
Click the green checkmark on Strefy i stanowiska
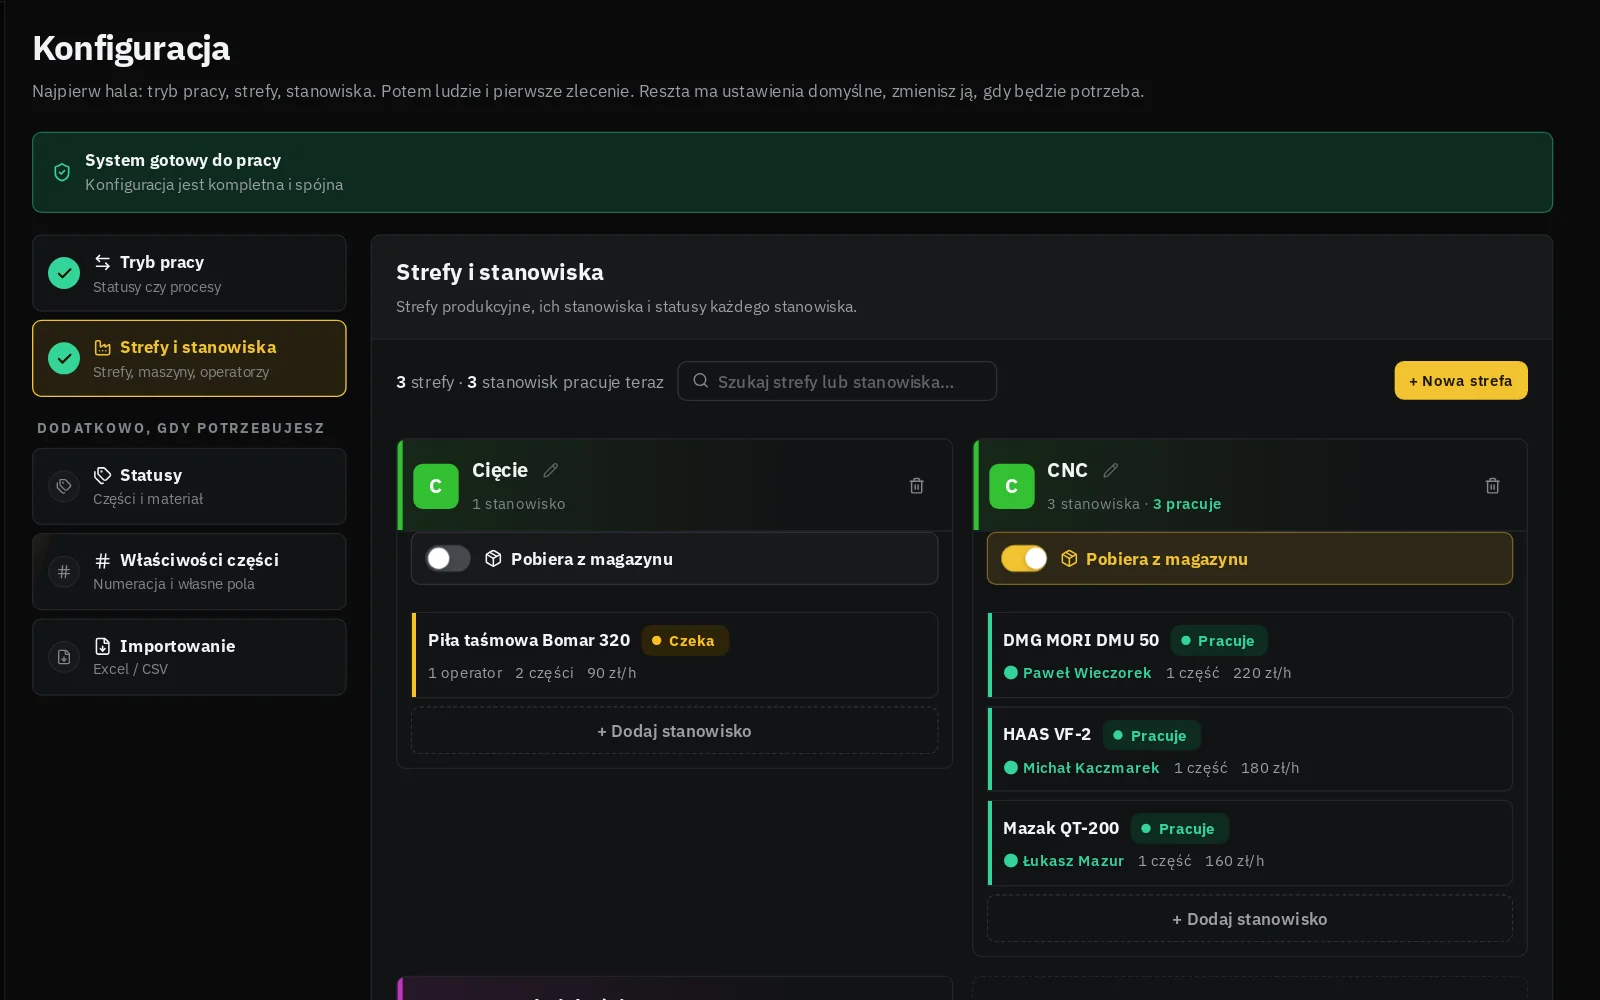click(64, 358)
